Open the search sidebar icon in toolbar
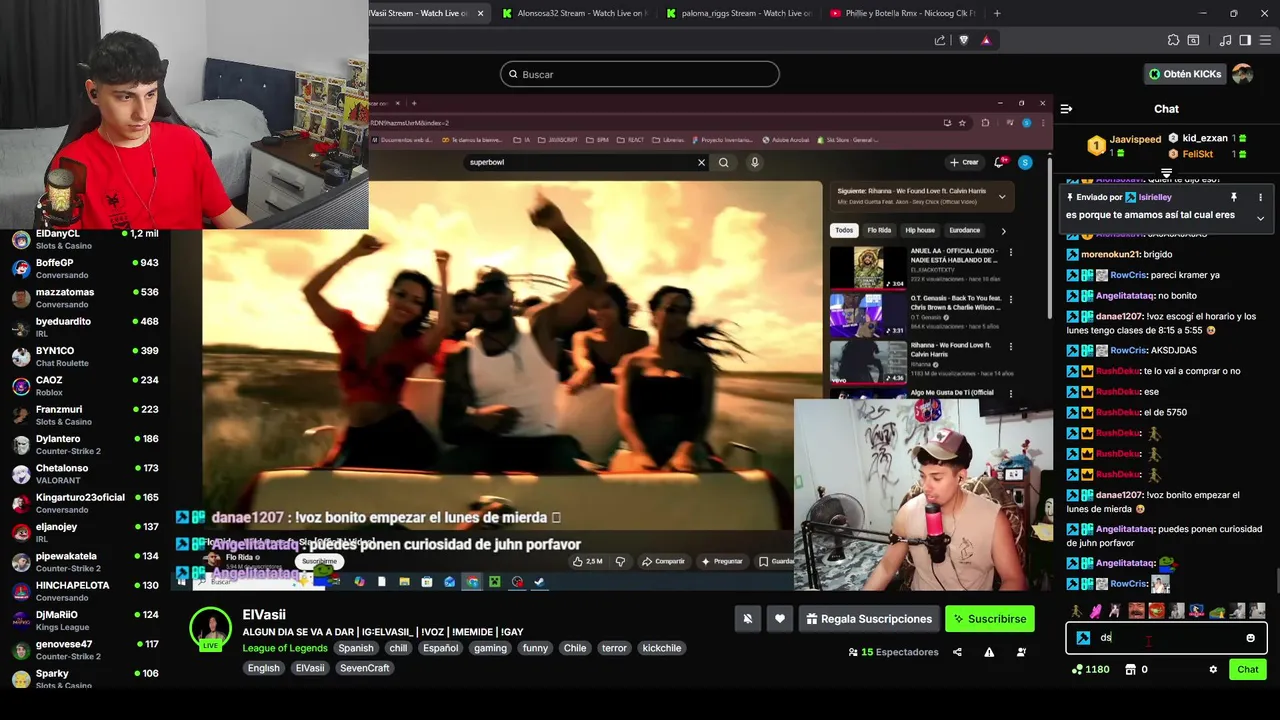Viewport: 1280px width, 720px height. click(x=1193, y=40)
